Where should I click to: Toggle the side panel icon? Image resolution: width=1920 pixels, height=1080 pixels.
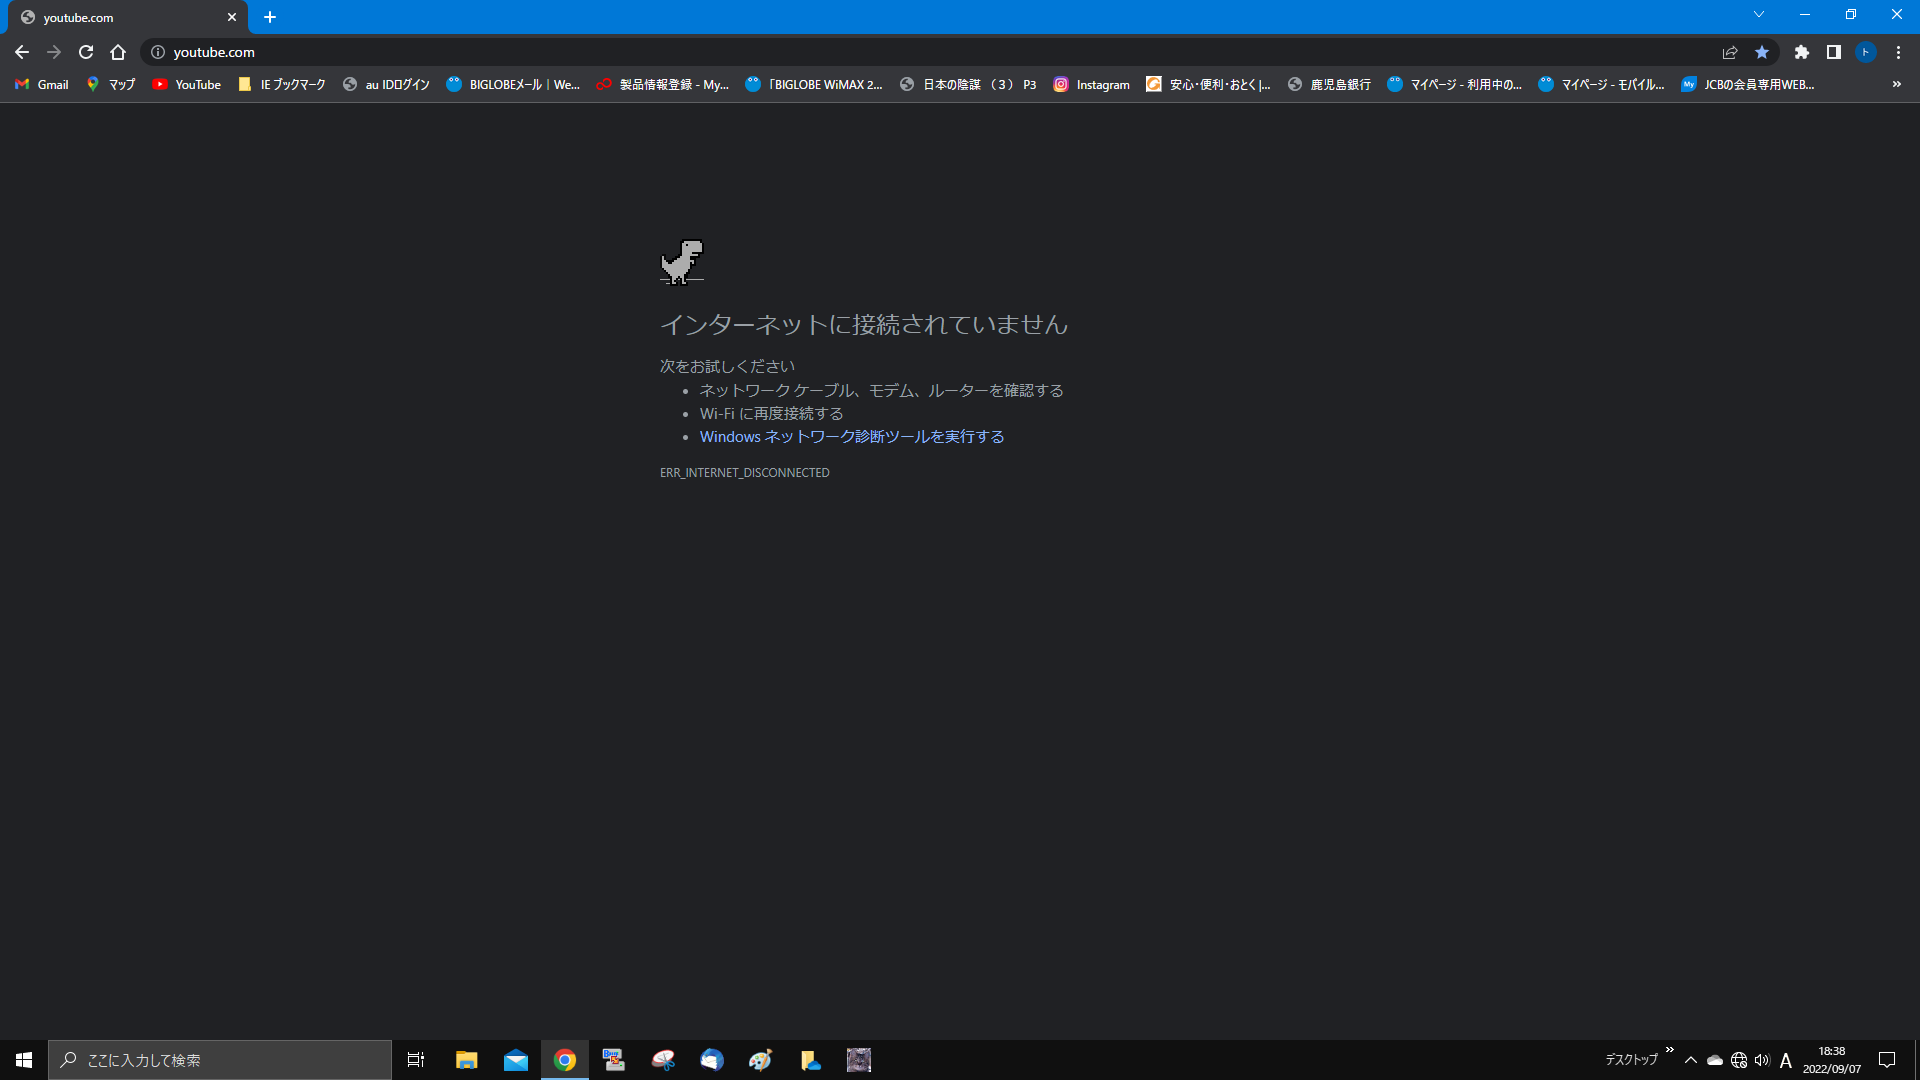(x=1834, y=52)
